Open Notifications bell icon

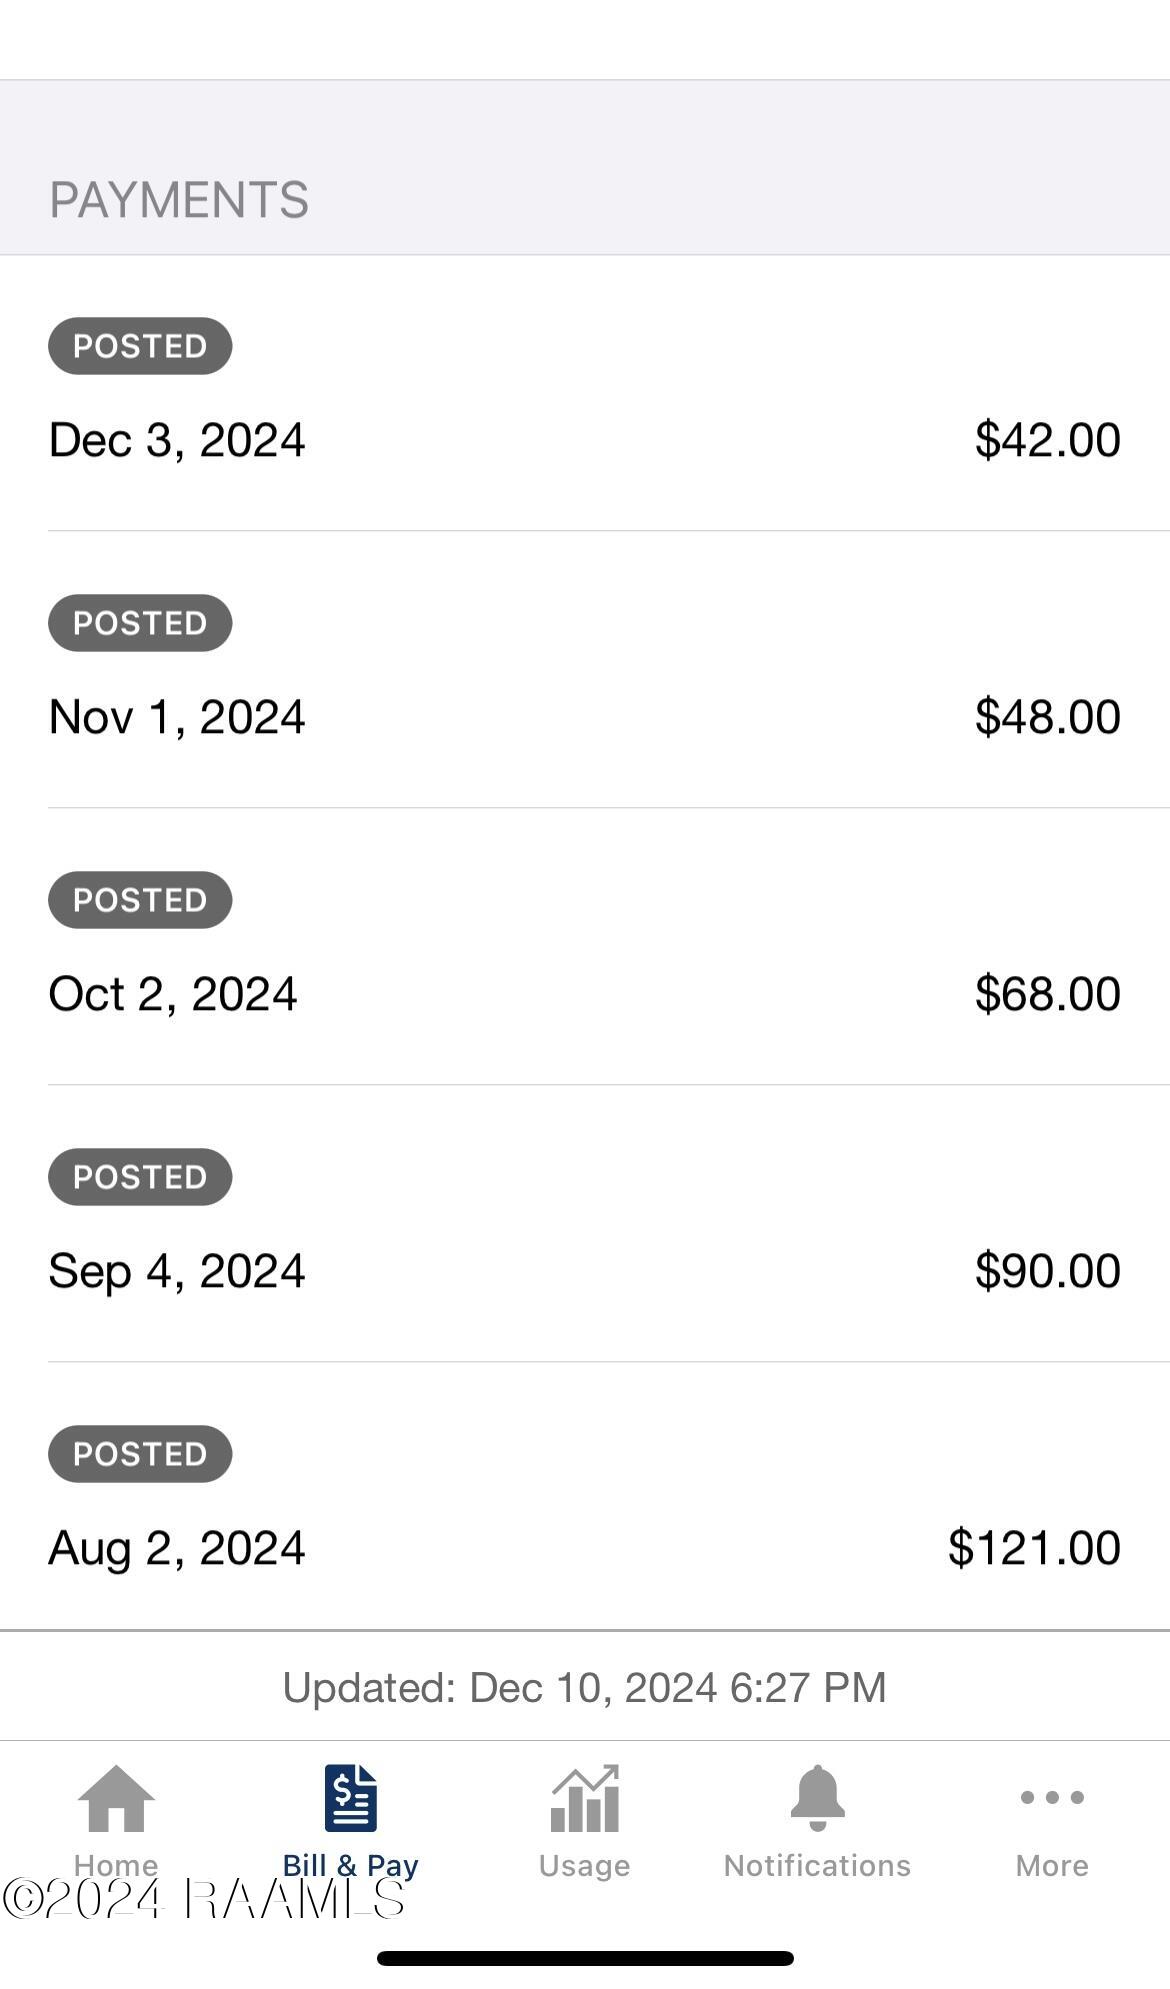tap(817, 1798)
